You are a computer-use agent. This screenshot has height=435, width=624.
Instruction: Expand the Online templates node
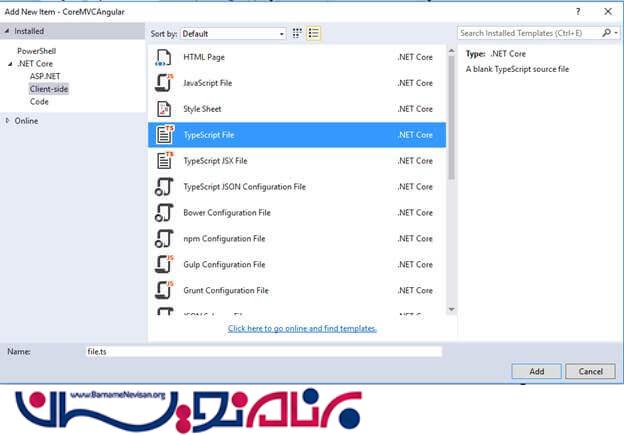click(9, 121)
